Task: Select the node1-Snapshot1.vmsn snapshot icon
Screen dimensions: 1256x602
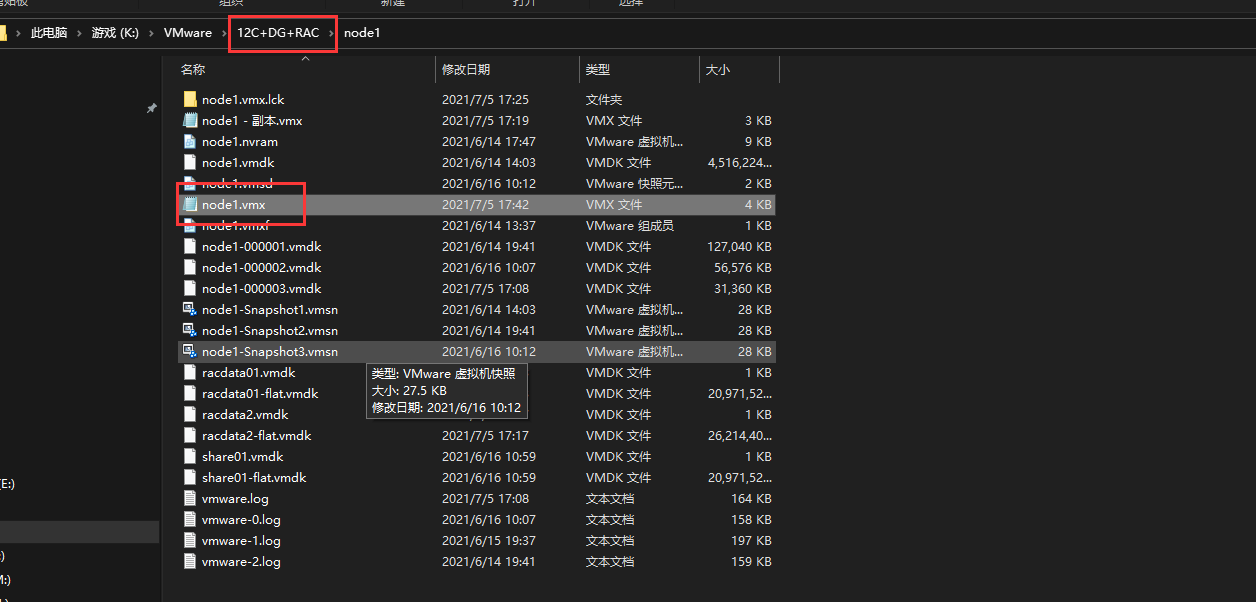Action: [190, 309]
